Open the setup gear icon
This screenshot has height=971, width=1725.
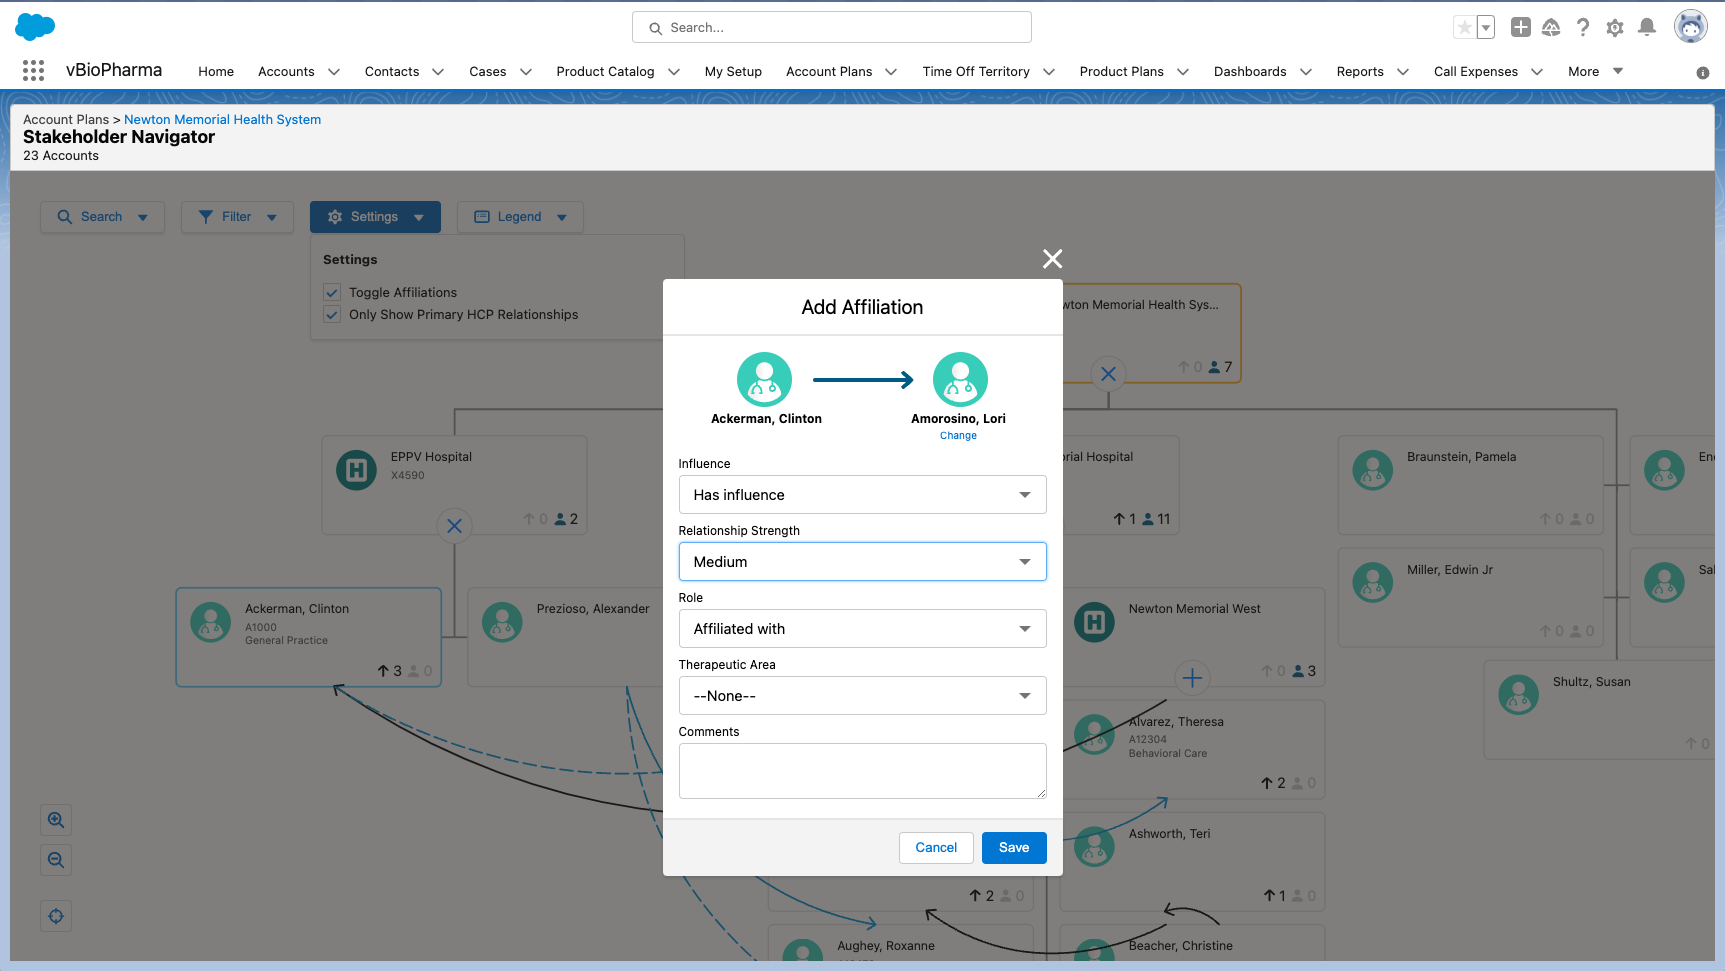[x=1614, y=28]
